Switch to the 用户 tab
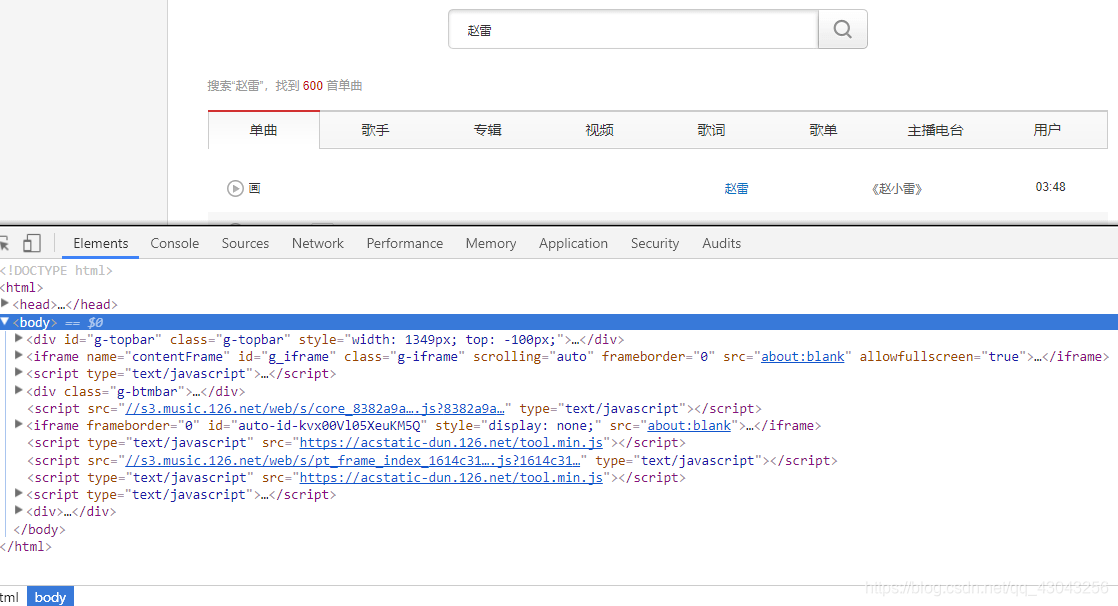Viewport: 1118px width, 606px height. click(x=1047, y=130)
